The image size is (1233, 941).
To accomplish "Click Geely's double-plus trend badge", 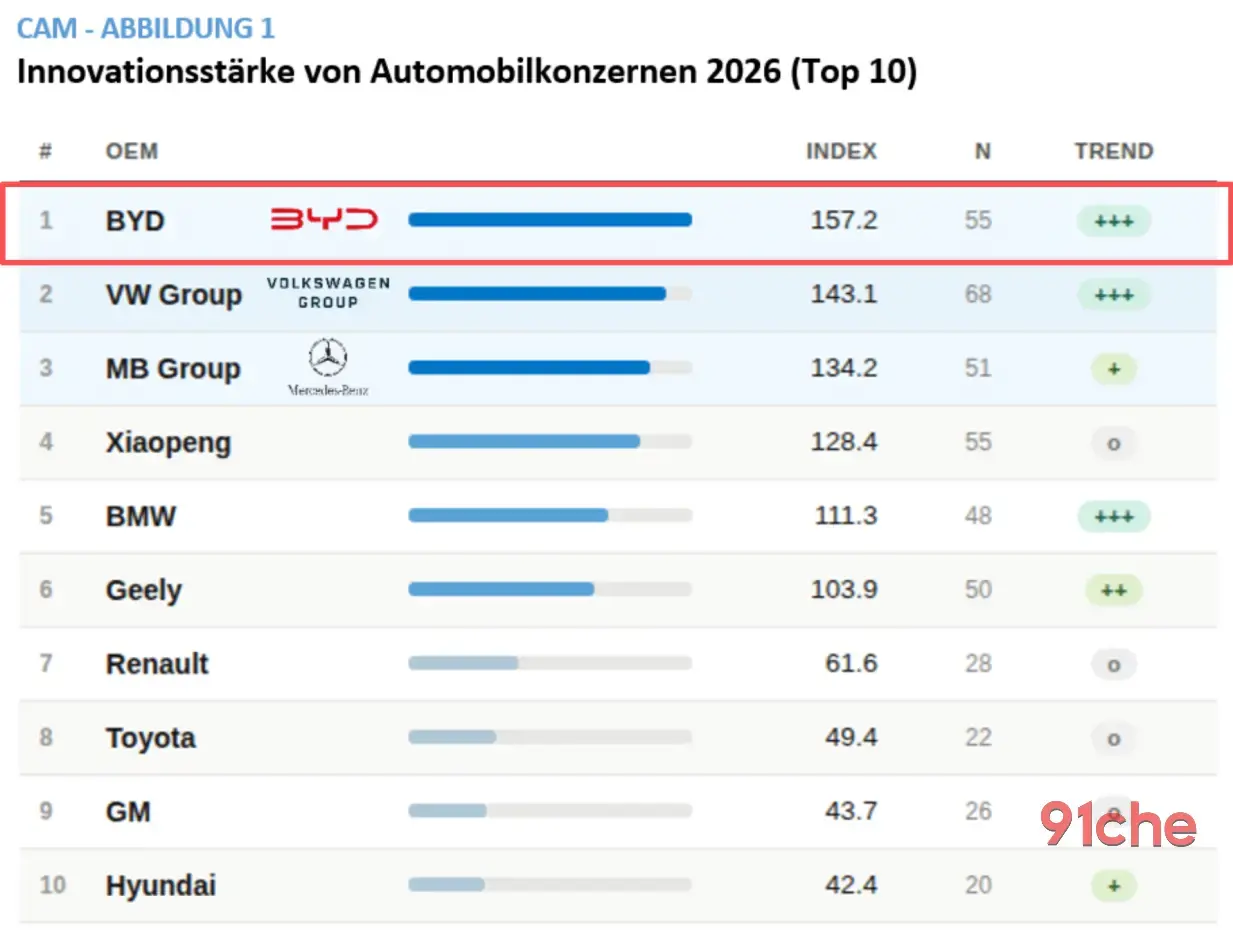I will (1113, 590).
